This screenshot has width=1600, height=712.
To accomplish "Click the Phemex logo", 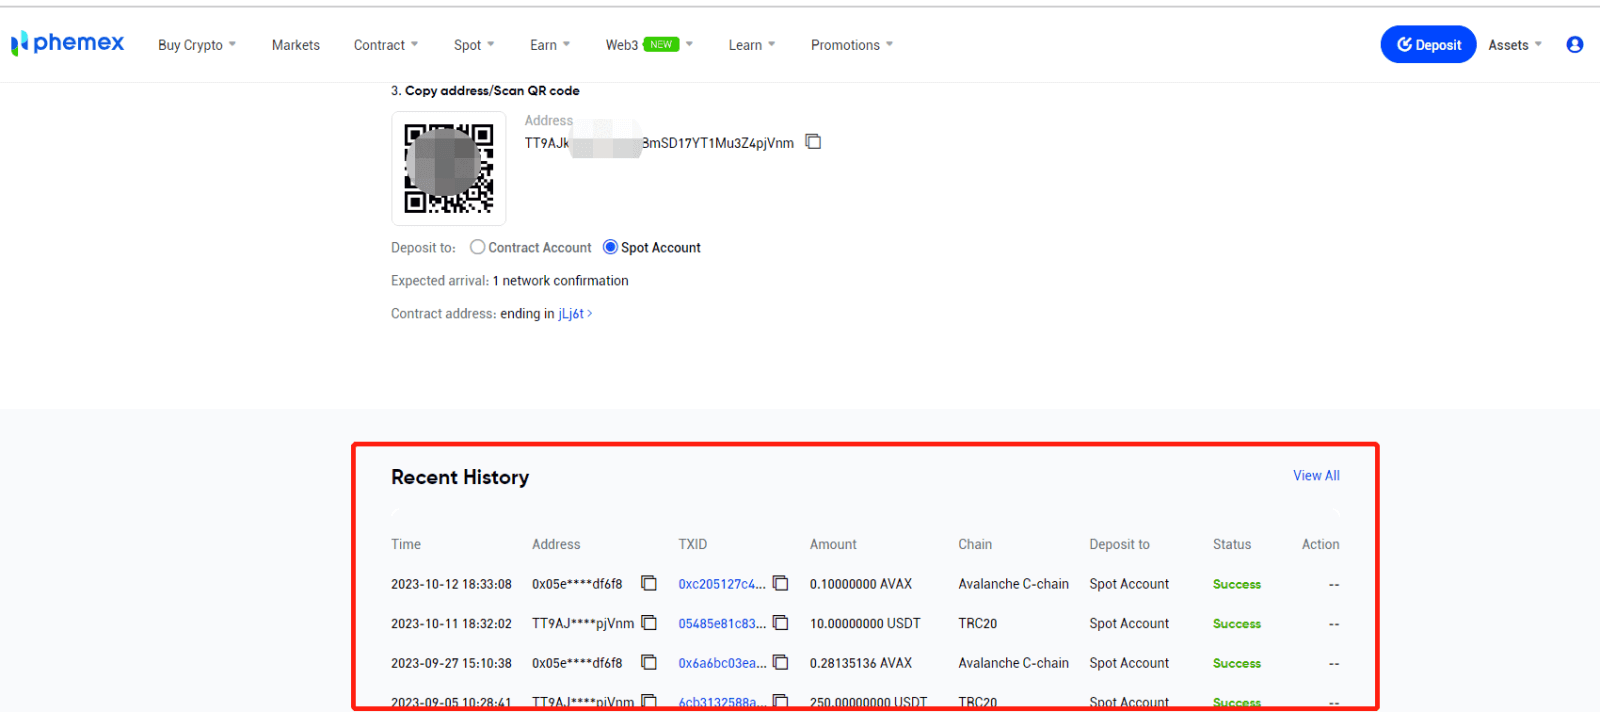I will (x=67, y=43).
